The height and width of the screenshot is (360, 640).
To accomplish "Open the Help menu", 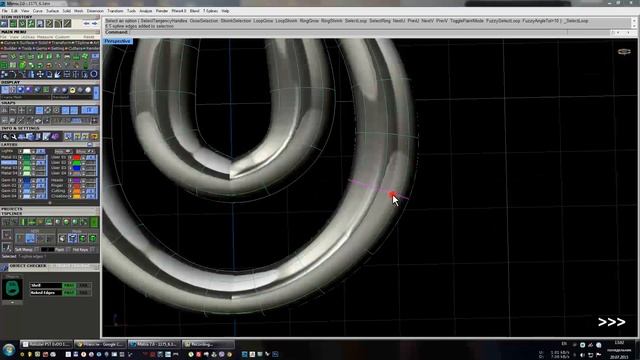I will [x=225, y=11].
